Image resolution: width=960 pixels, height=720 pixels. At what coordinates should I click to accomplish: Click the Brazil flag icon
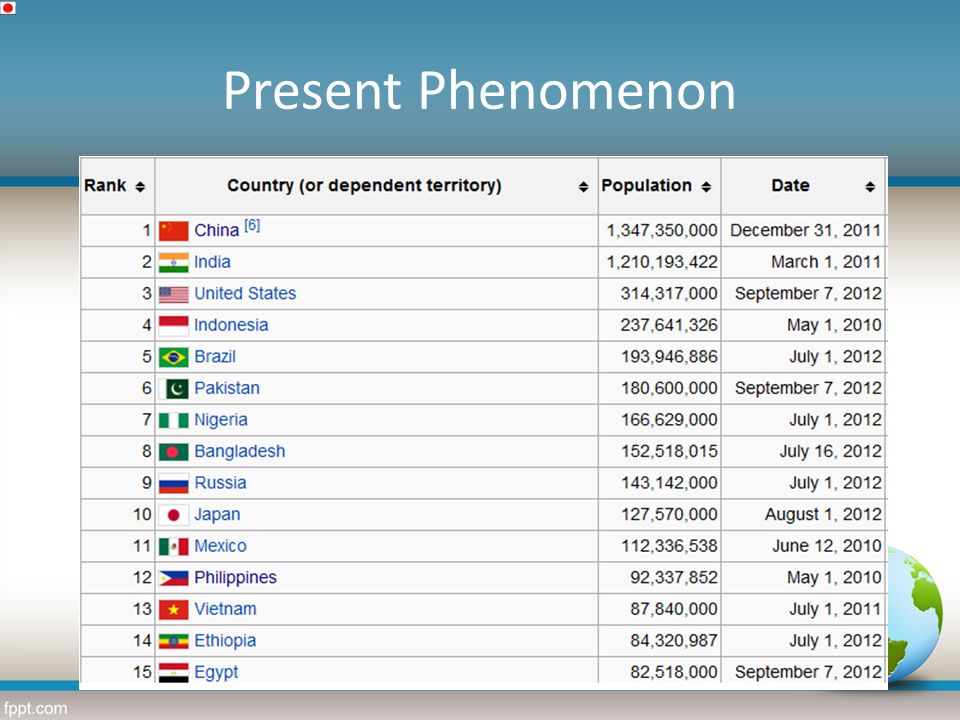tap(173, 357)
